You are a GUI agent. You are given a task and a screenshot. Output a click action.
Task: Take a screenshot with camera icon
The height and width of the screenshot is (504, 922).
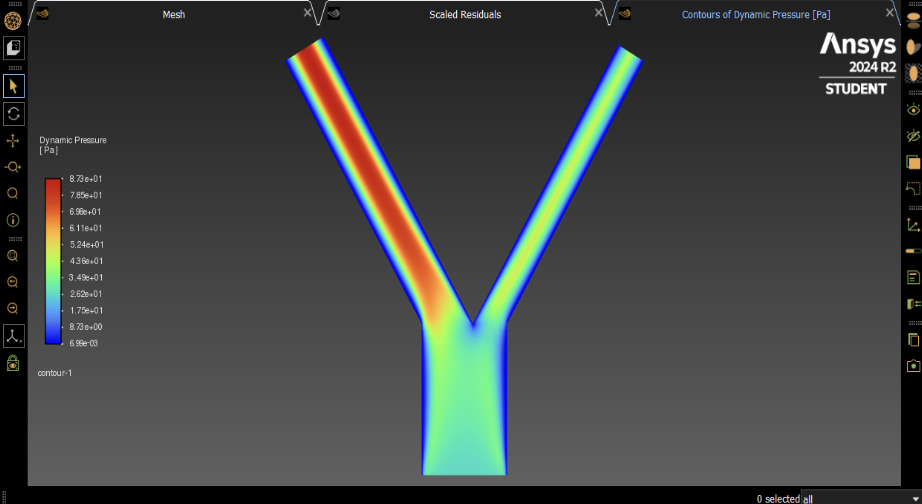click(912, 366)
